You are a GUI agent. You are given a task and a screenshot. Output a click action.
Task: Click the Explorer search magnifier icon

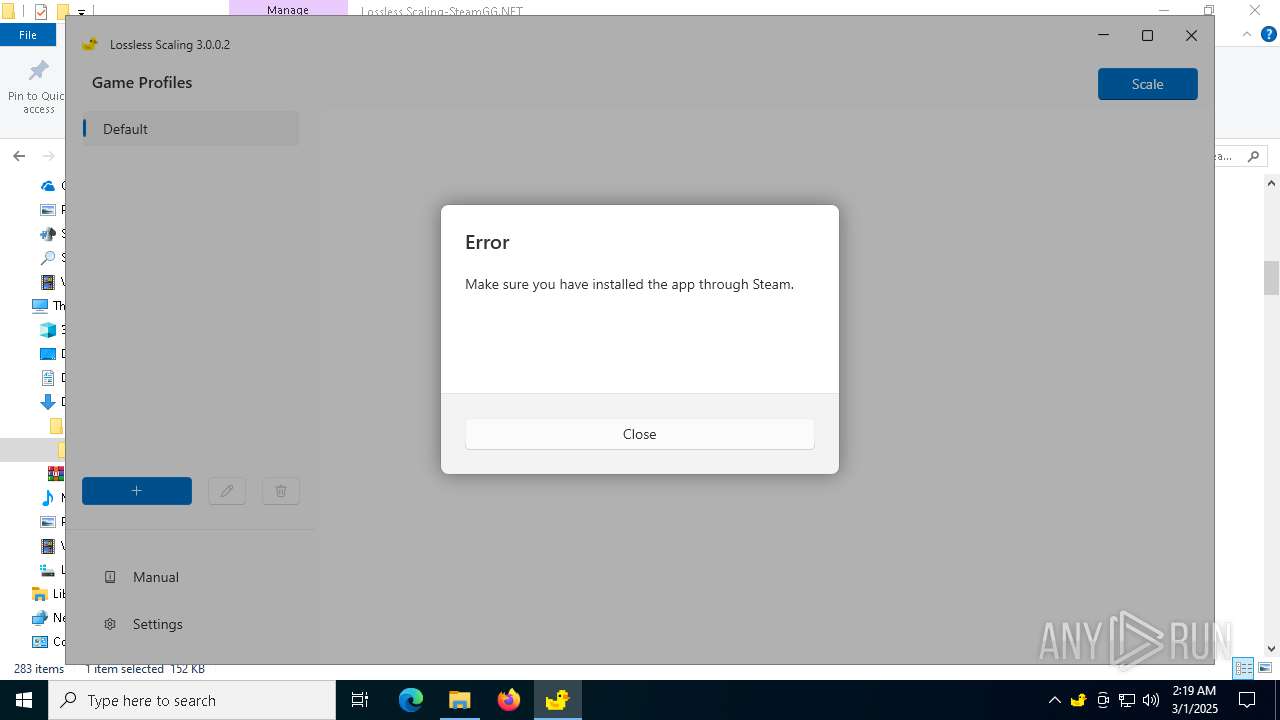[x=1254, y=156]
